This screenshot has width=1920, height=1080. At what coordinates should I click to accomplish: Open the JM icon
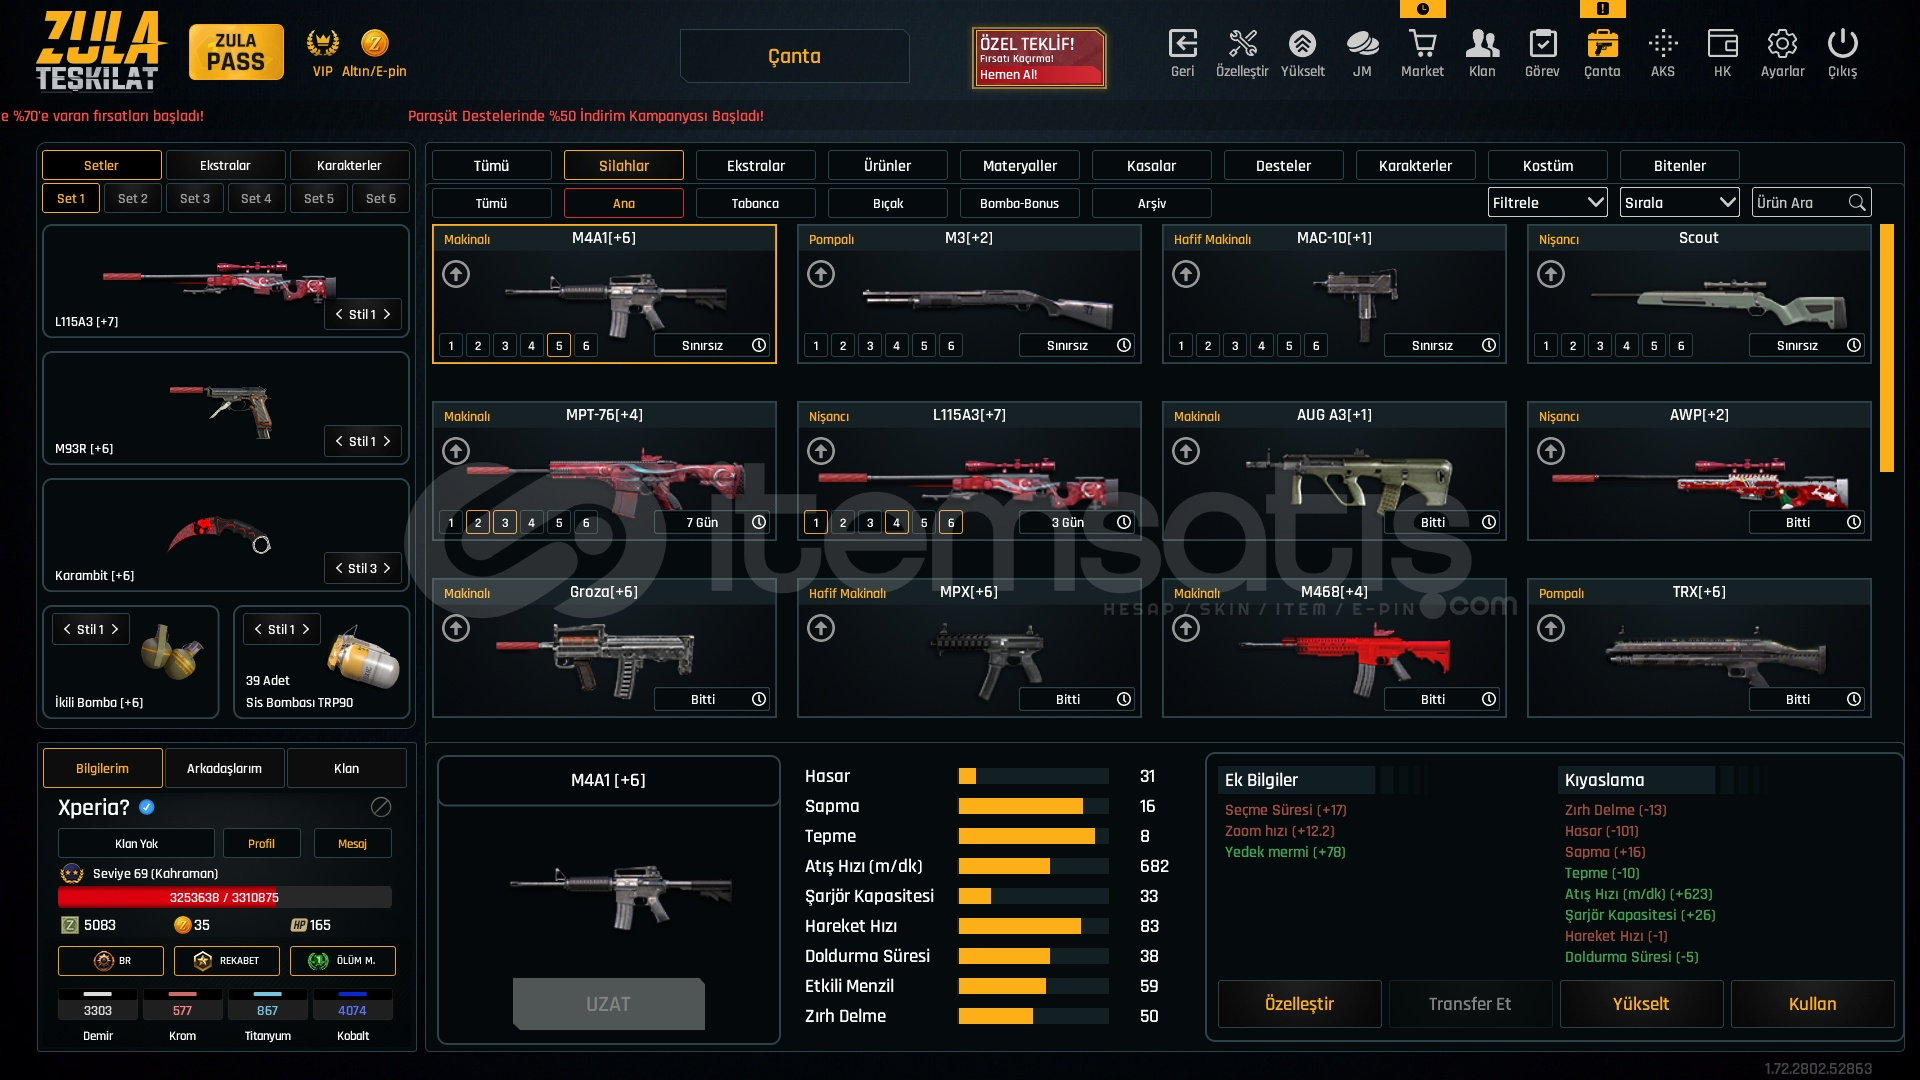[x=1362, y=44]
